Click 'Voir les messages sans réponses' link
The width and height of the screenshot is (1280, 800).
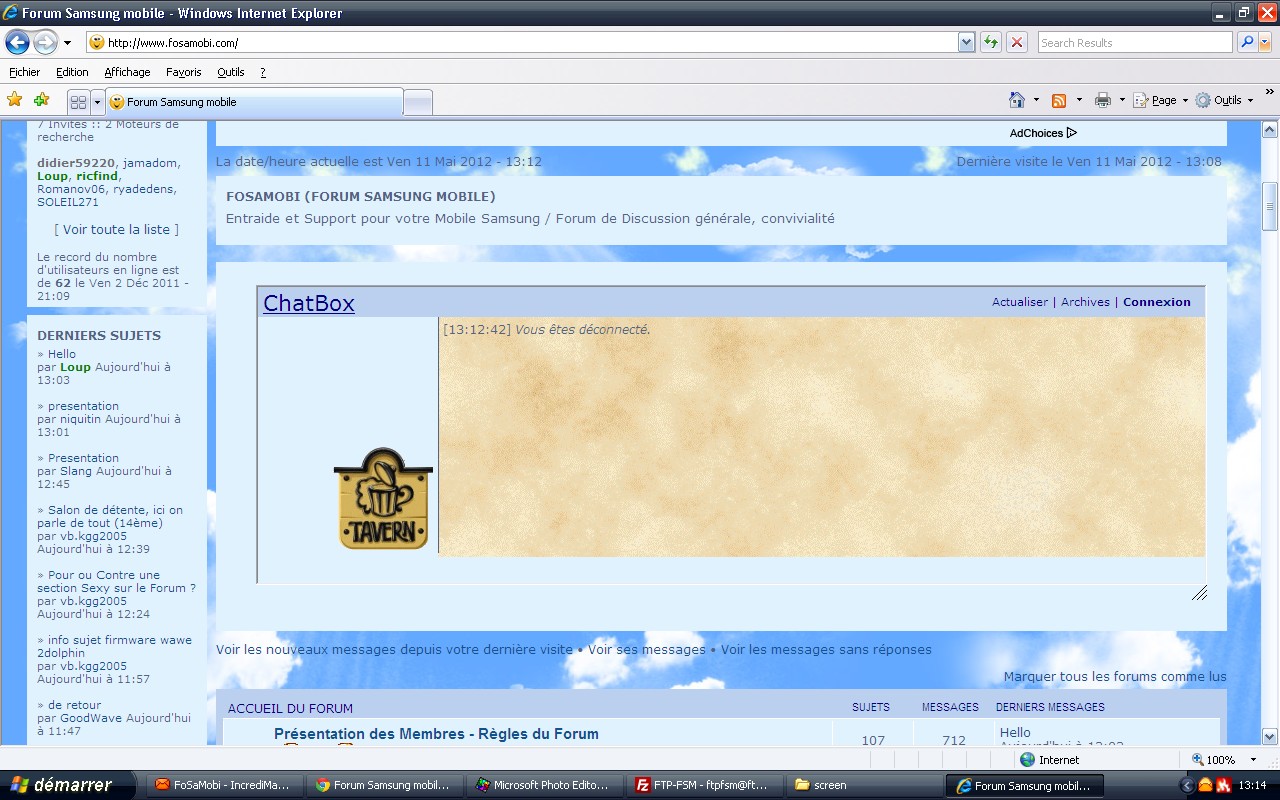pos(826,649)
